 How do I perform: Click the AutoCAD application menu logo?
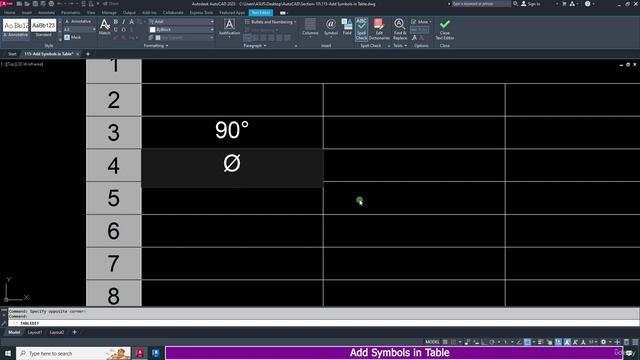[6, 3]
